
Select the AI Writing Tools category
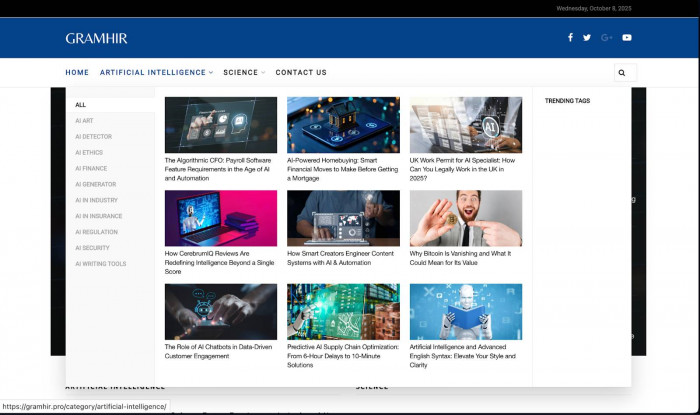coord(101,264)
